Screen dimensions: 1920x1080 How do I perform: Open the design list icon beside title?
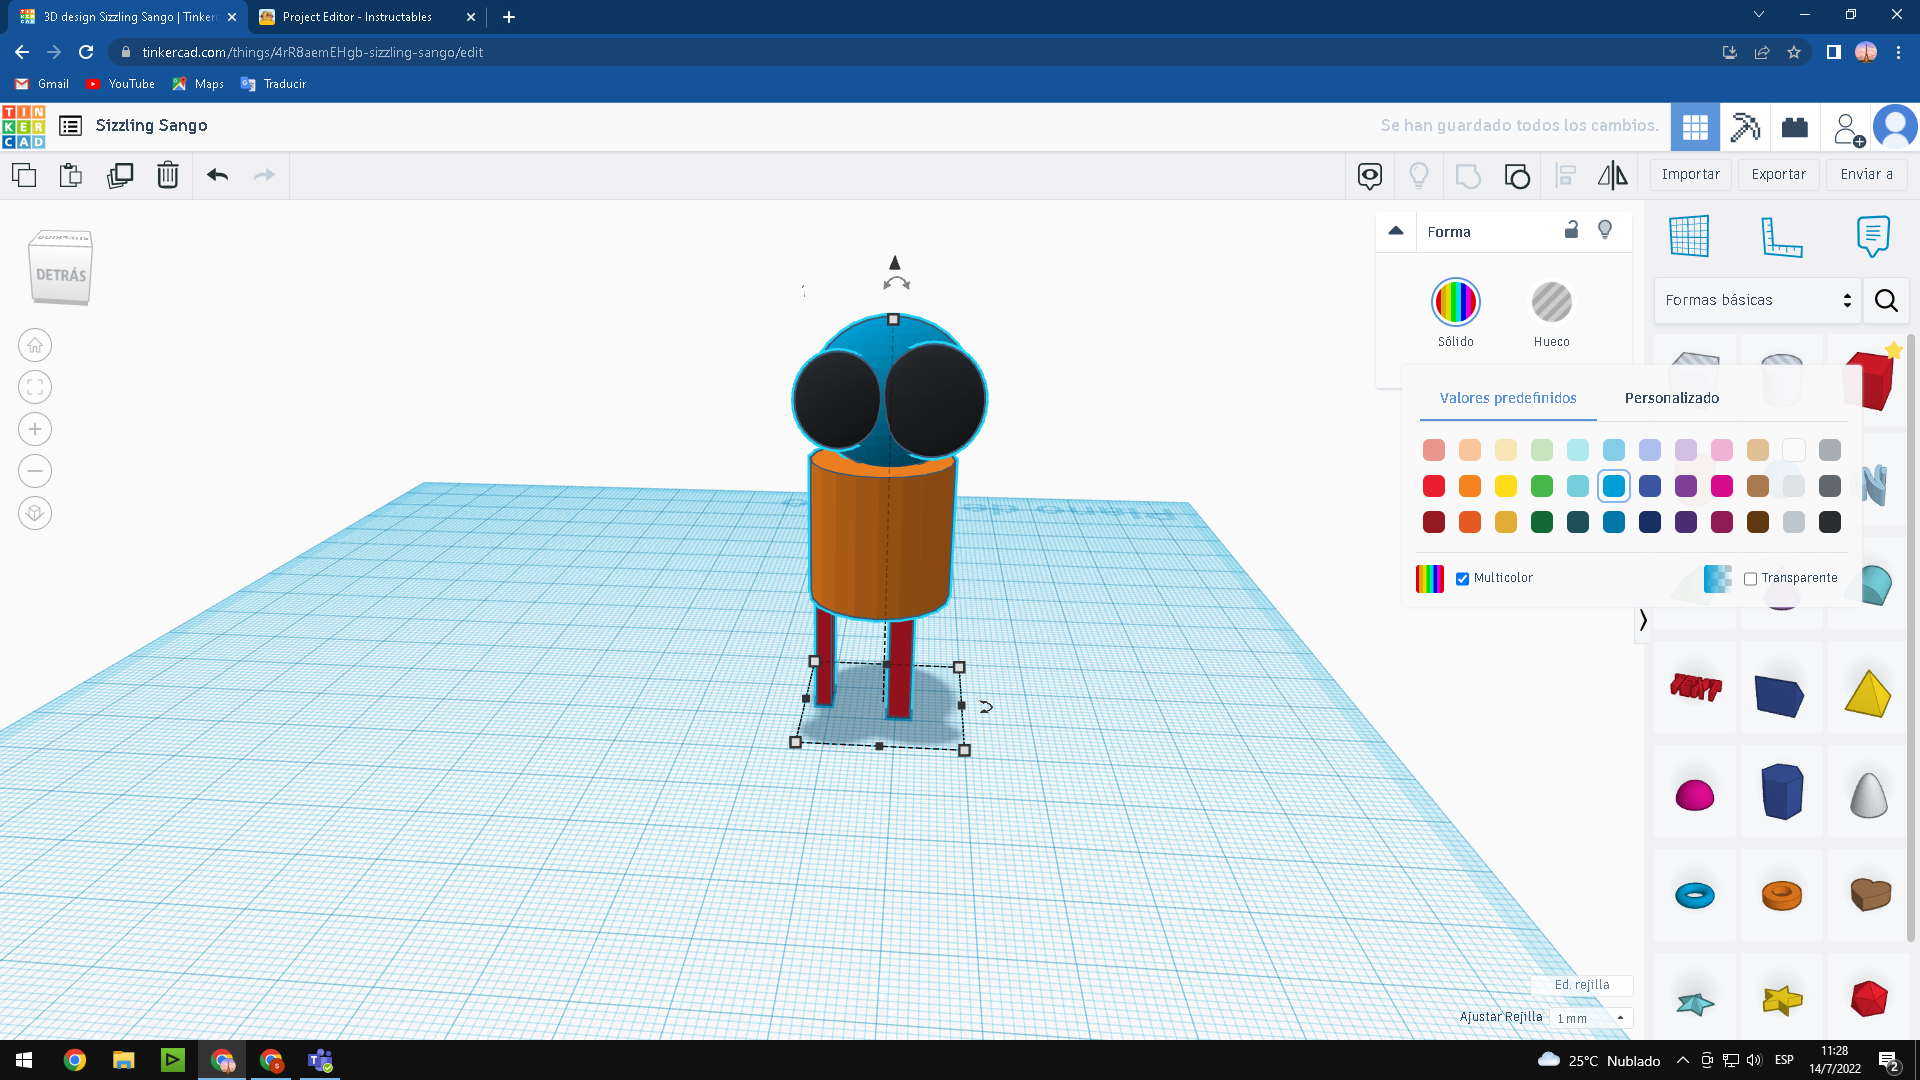(x=70, y=125)
